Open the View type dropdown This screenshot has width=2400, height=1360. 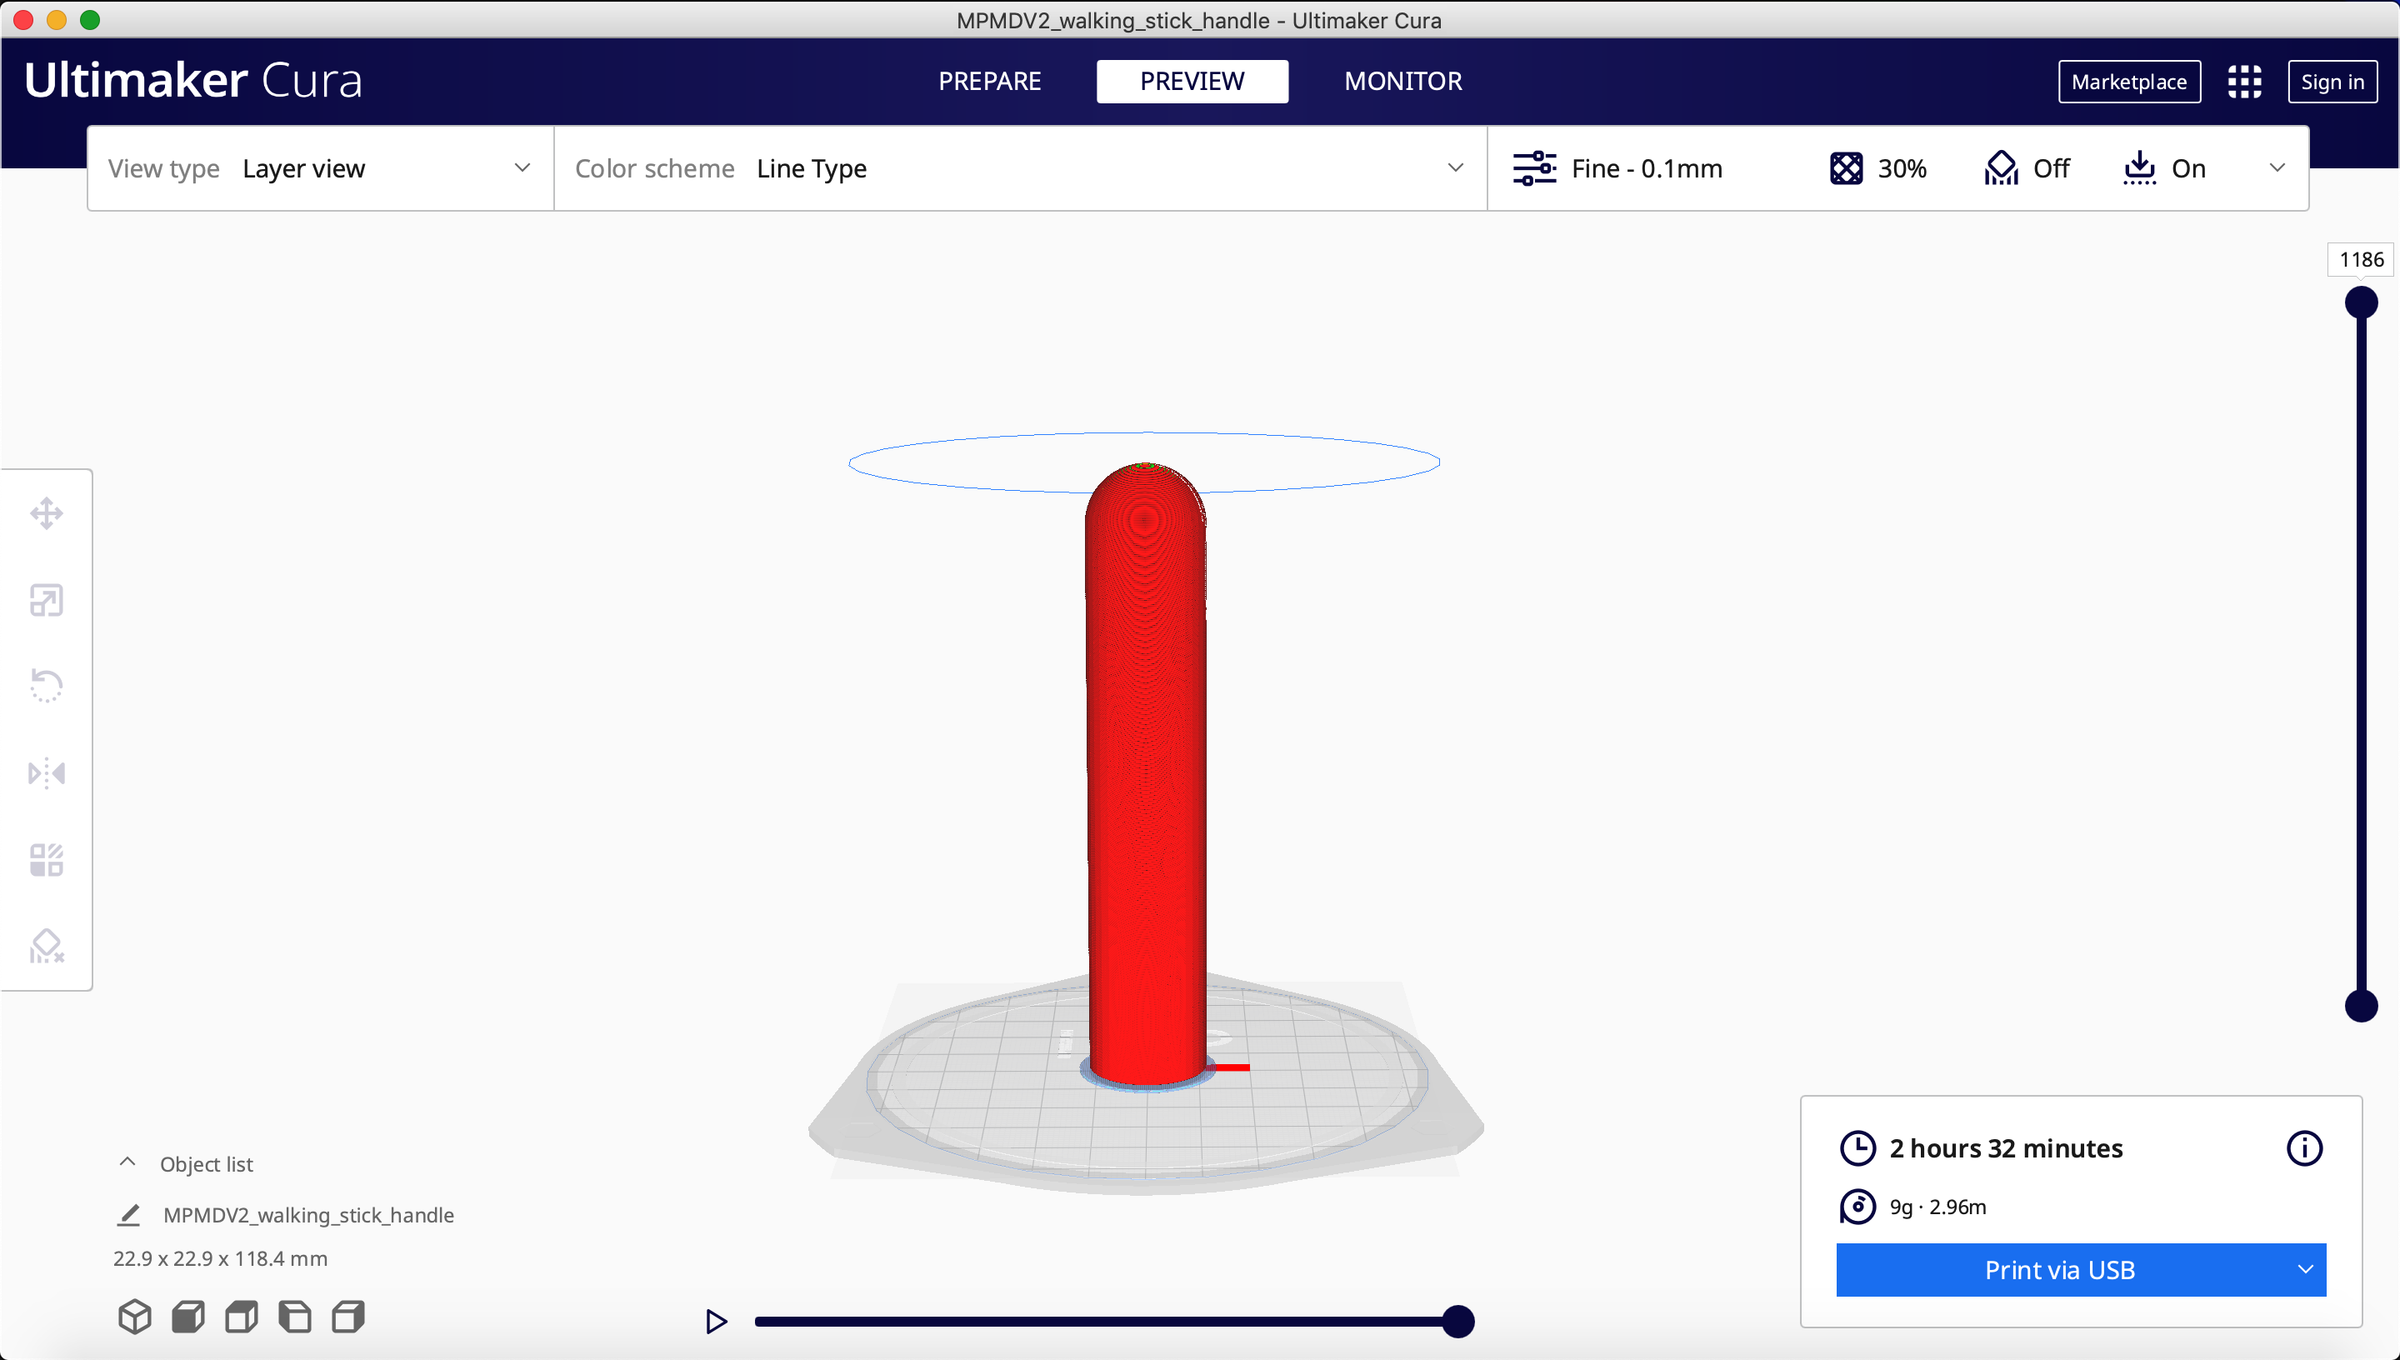pos(320,168)
